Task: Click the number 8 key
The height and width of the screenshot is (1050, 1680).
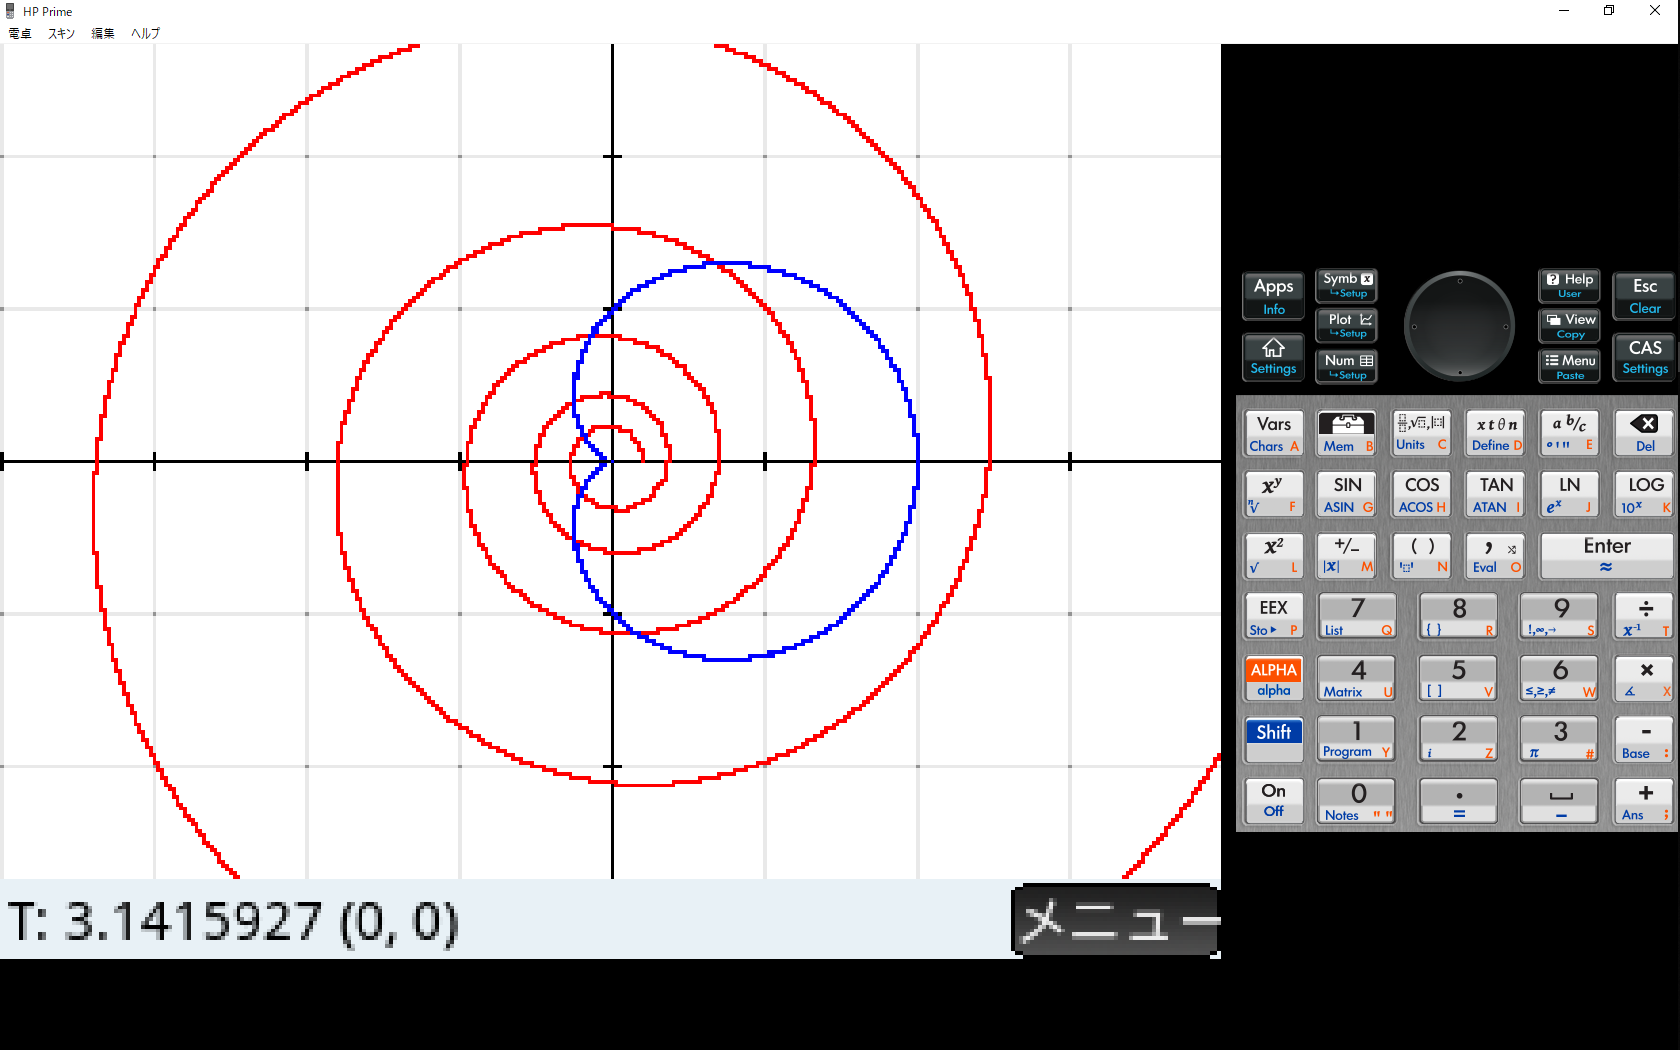Action: (1459, 617)
